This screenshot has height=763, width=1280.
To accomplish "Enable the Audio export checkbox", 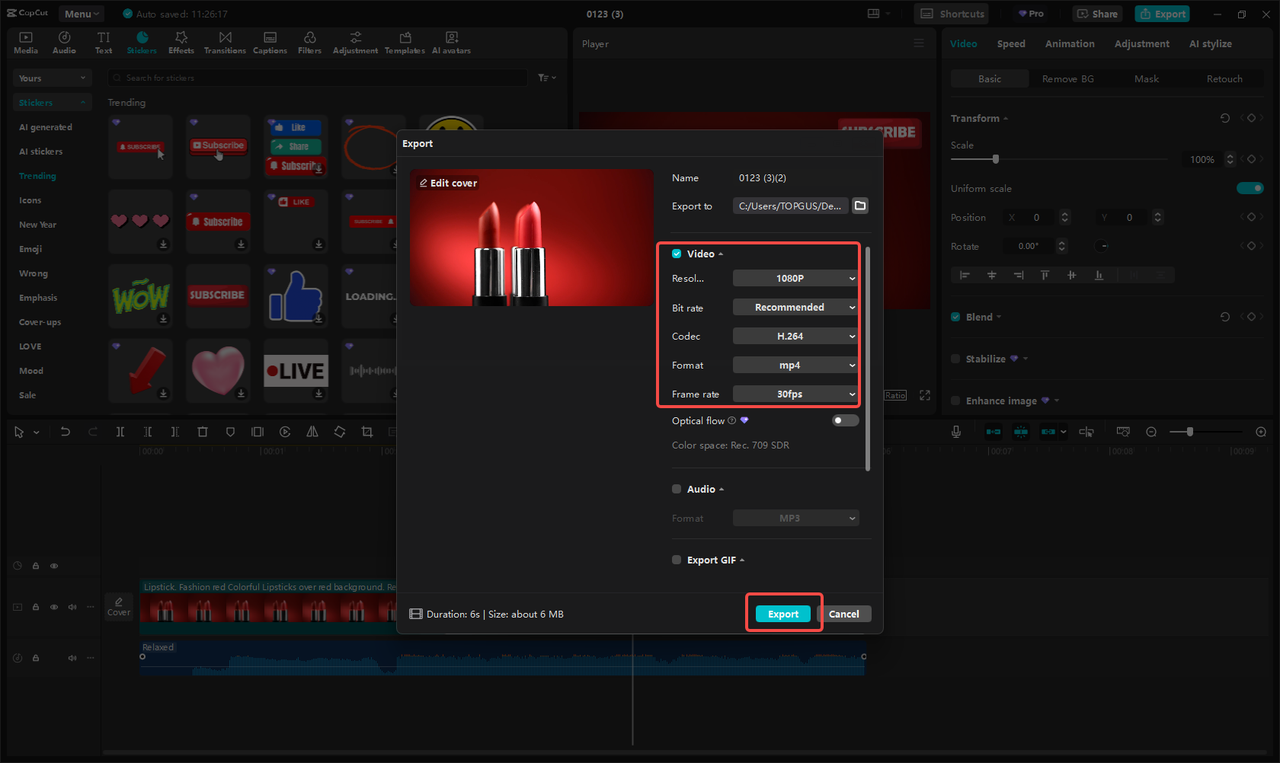I will 676,489.
